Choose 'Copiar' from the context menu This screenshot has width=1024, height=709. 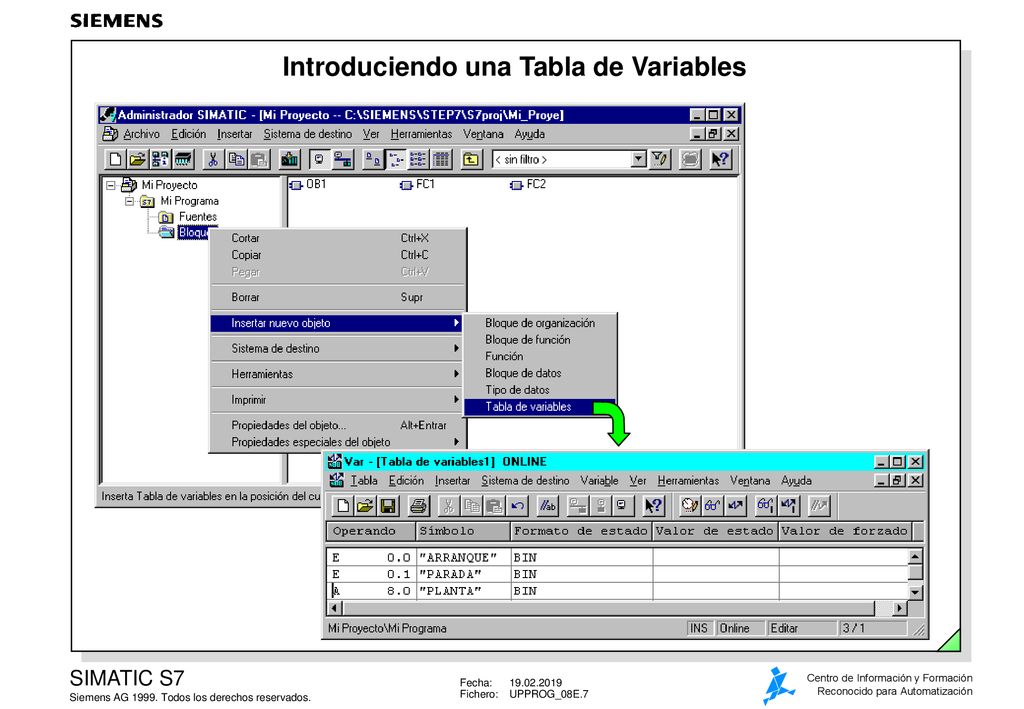[x=337, y=255]
